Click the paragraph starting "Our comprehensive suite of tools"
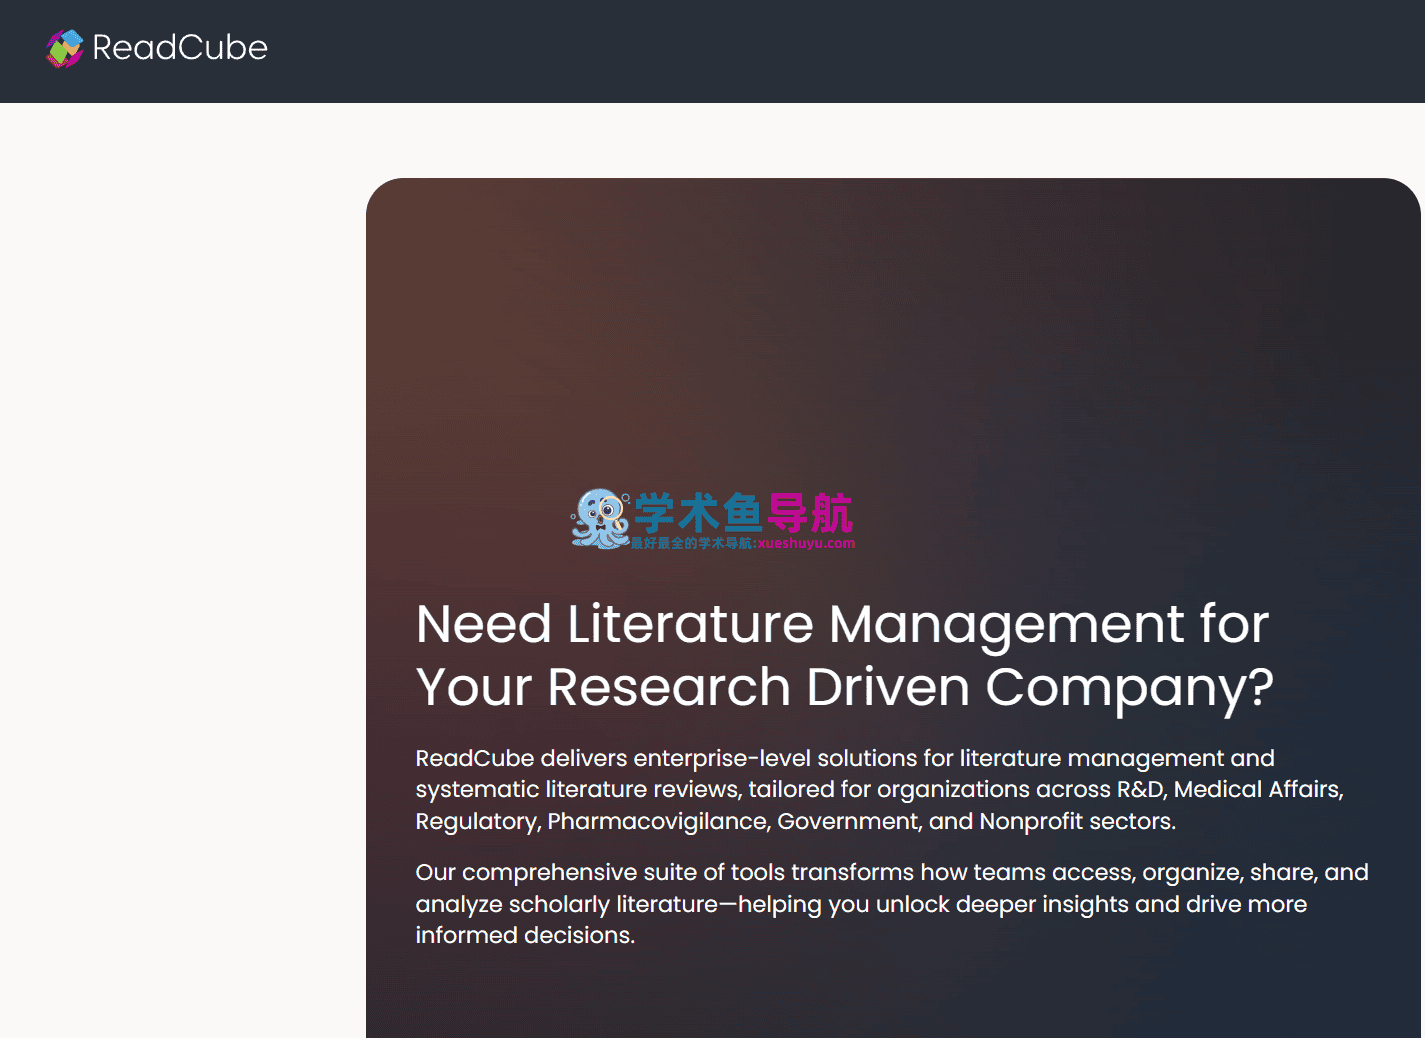1425x1038 pixels. point(892,903)
